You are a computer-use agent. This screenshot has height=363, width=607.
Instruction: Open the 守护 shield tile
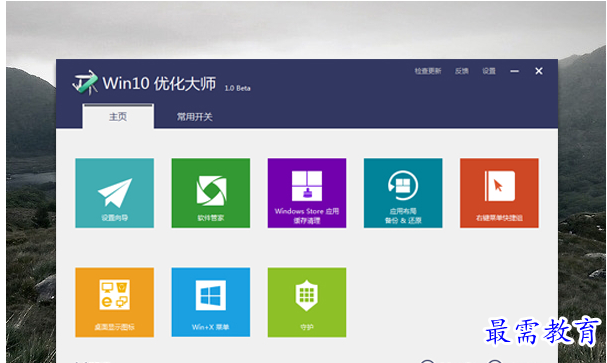click(307, 302)
